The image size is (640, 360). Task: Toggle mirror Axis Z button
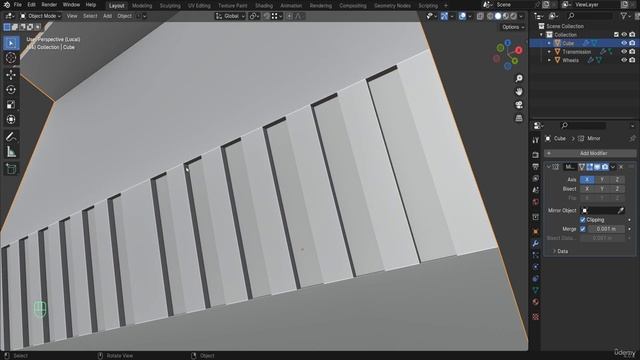coord(617,180)
